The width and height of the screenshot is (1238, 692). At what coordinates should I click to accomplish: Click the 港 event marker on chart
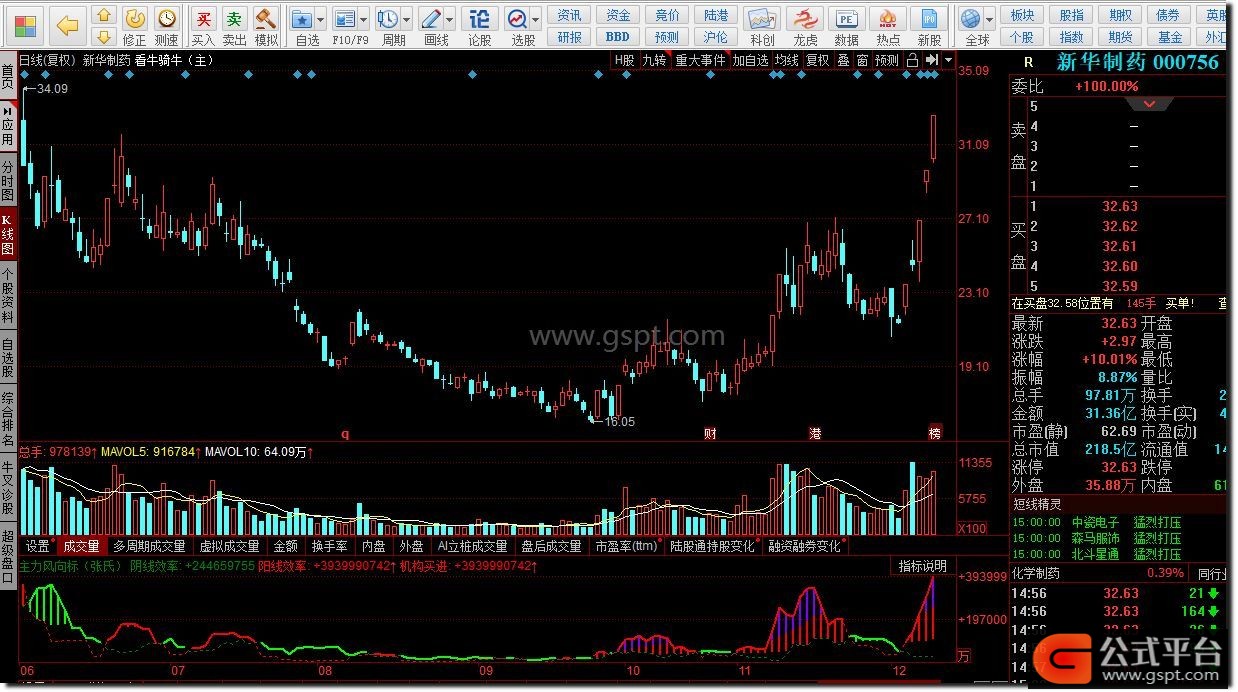click(x=816, y=434)
